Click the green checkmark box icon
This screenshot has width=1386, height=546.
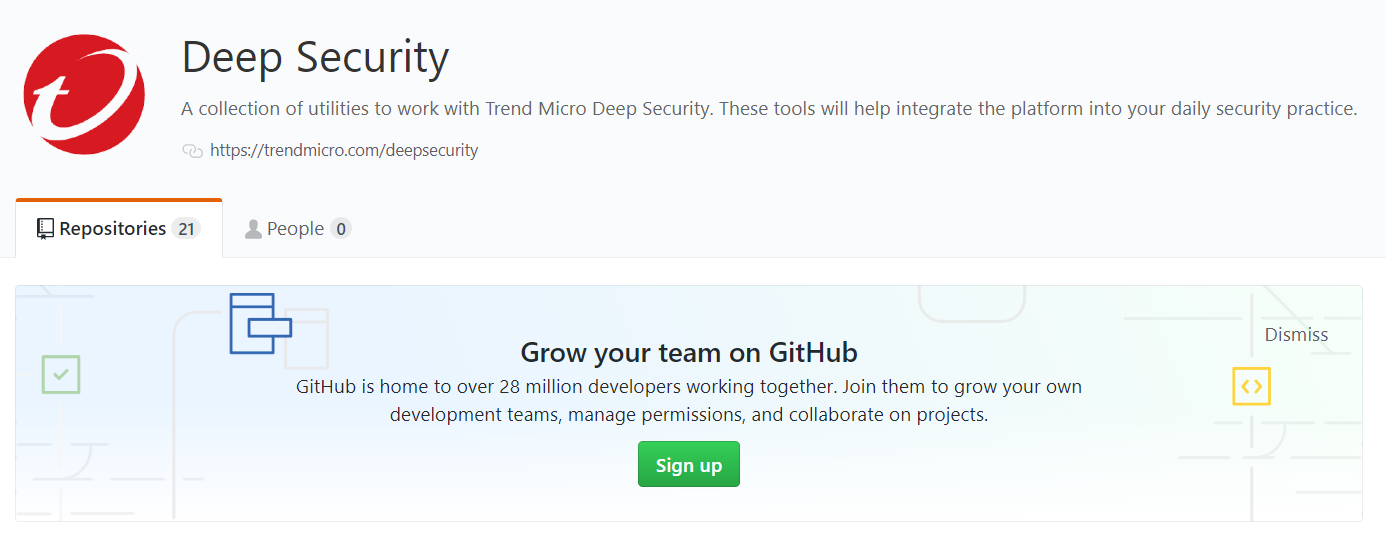point(61,374)
